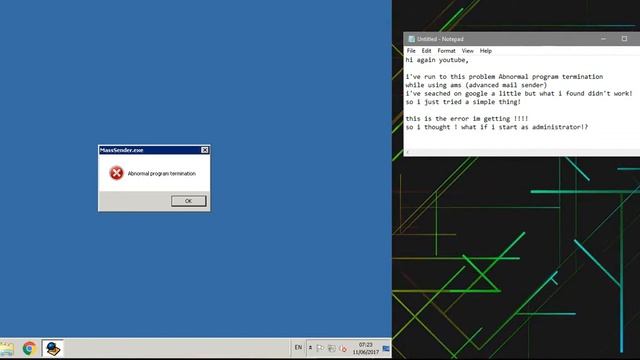The height and width of the screenshot is (360, 640).
Task: Click the MassSender app icon on the taskbar
Action: (53, 349)
